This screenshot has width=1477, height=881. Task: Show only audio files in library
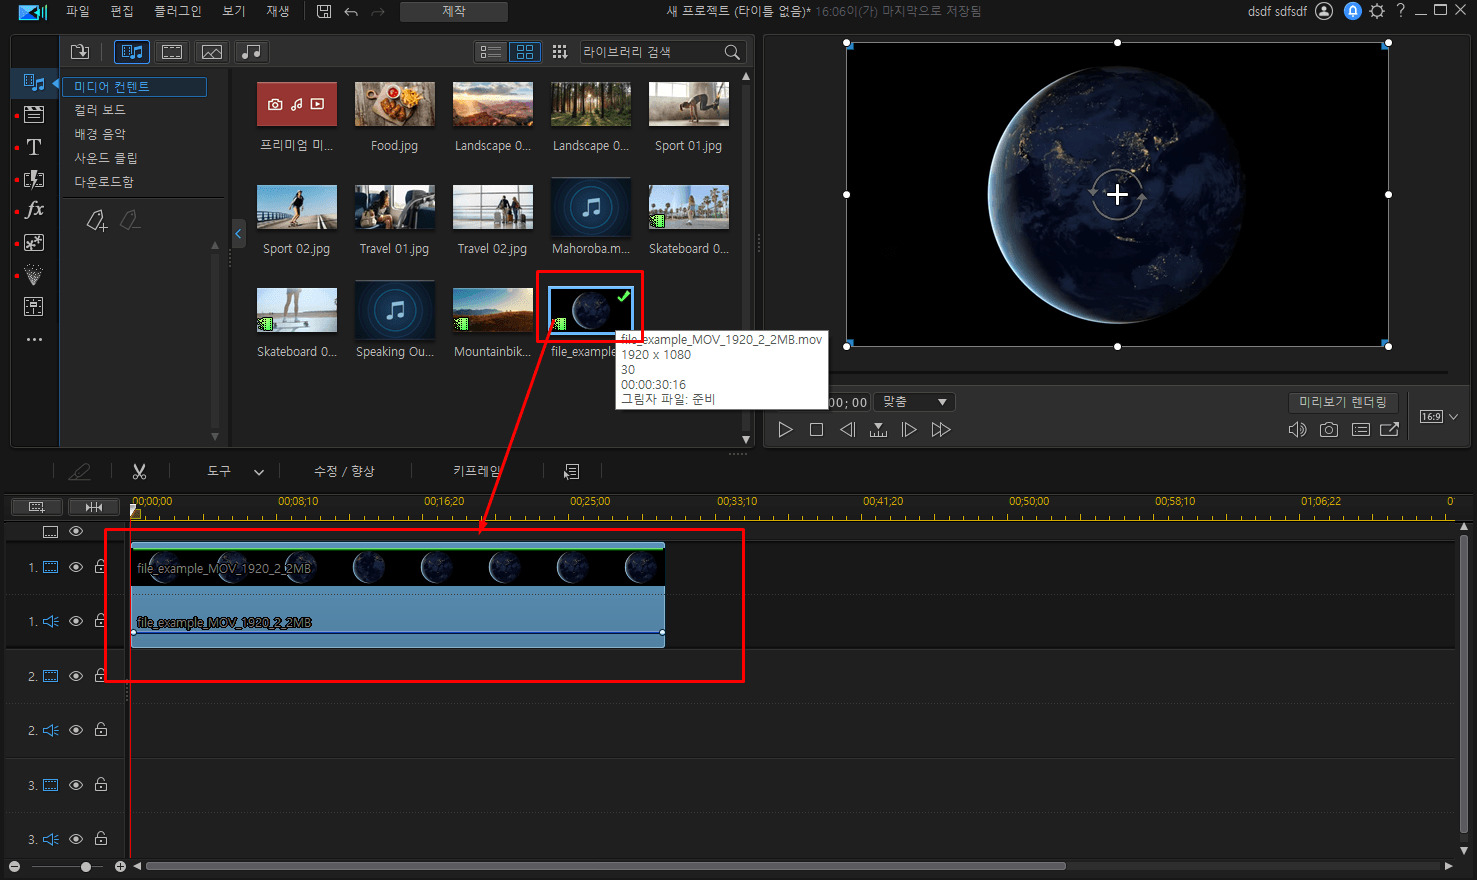click(x=251, y=52)
